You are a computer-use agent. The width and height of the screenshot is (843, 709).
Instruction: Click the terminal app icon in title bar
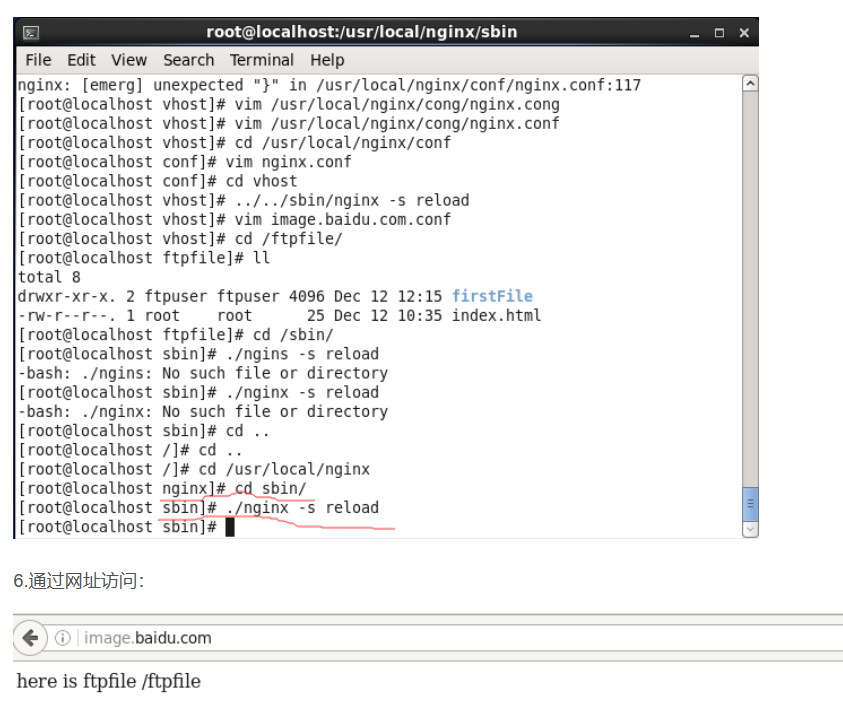tap(31, 33)
